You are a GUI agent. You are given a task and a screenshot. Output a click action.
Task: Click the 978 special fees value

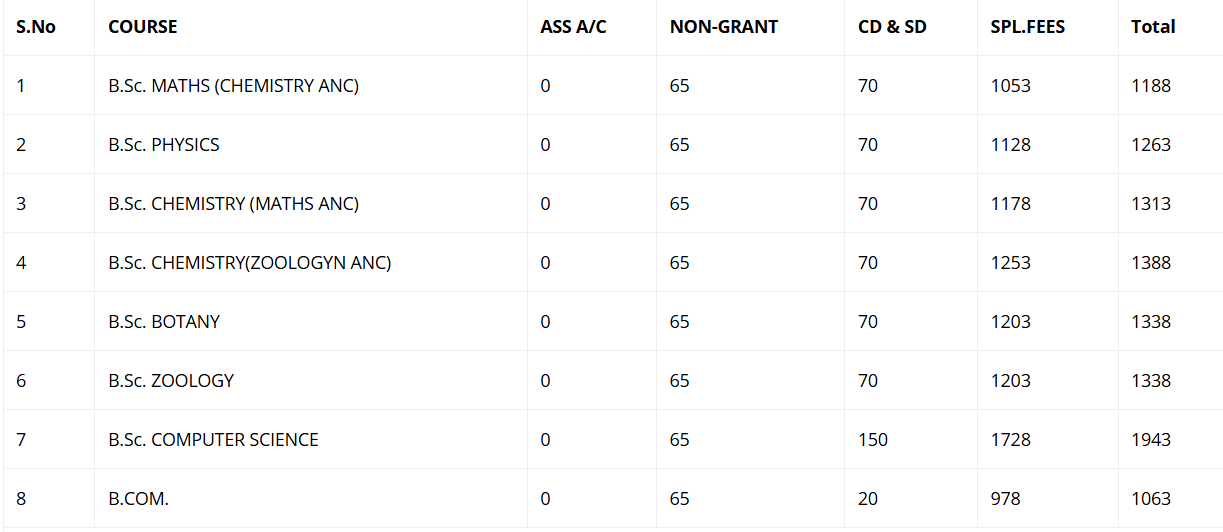1006,499
